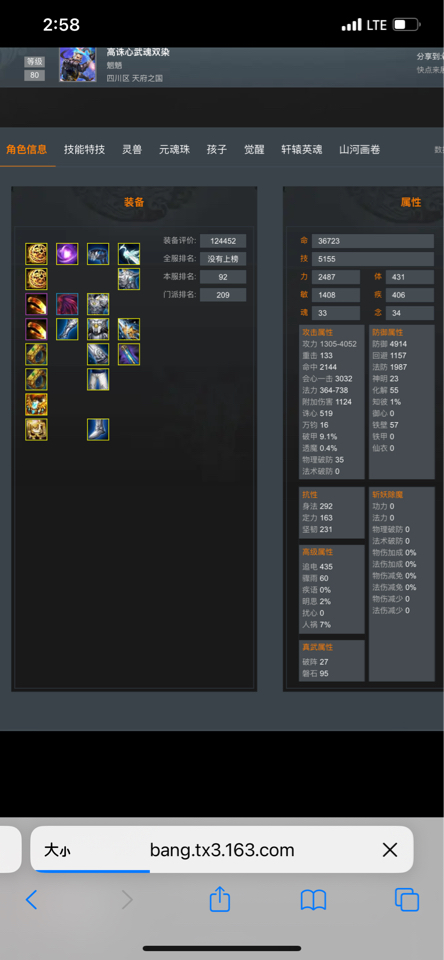
Task: Tap the purple swirling orb equipment icon
Action: 67,253
